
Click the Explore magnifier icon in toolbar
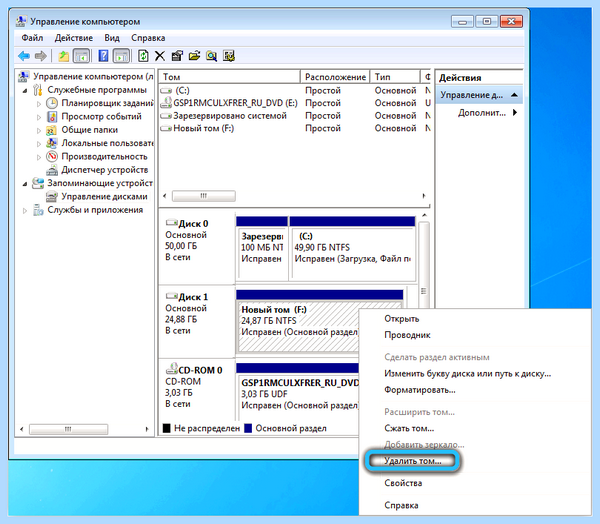click(x=211, y=56)
